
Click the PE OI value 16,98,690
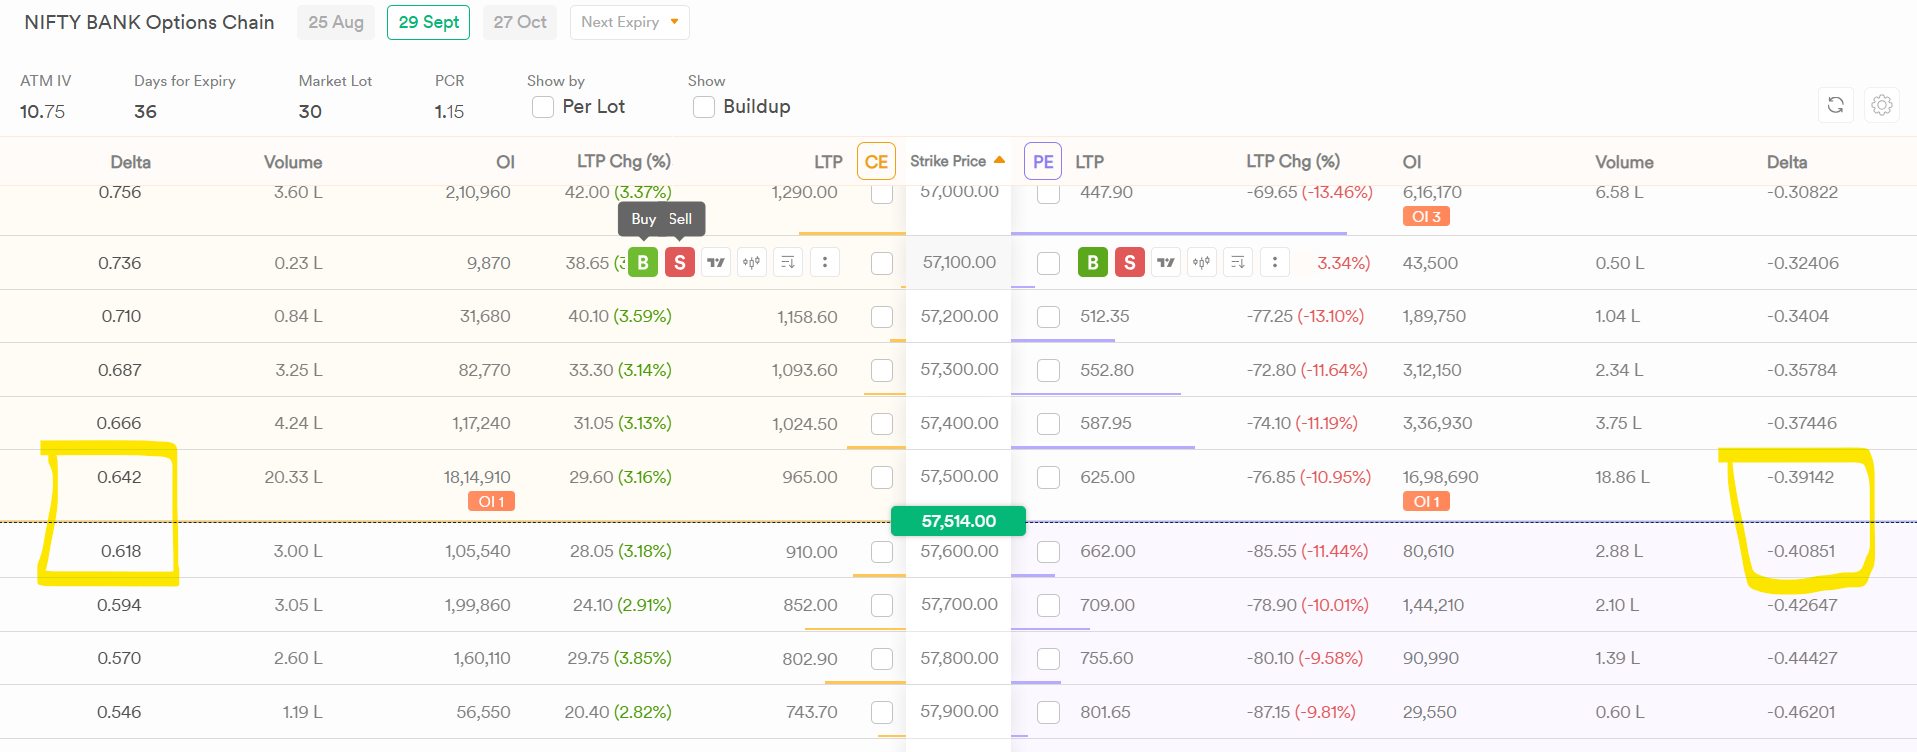pyautogui.click(x=1440, y=477)
